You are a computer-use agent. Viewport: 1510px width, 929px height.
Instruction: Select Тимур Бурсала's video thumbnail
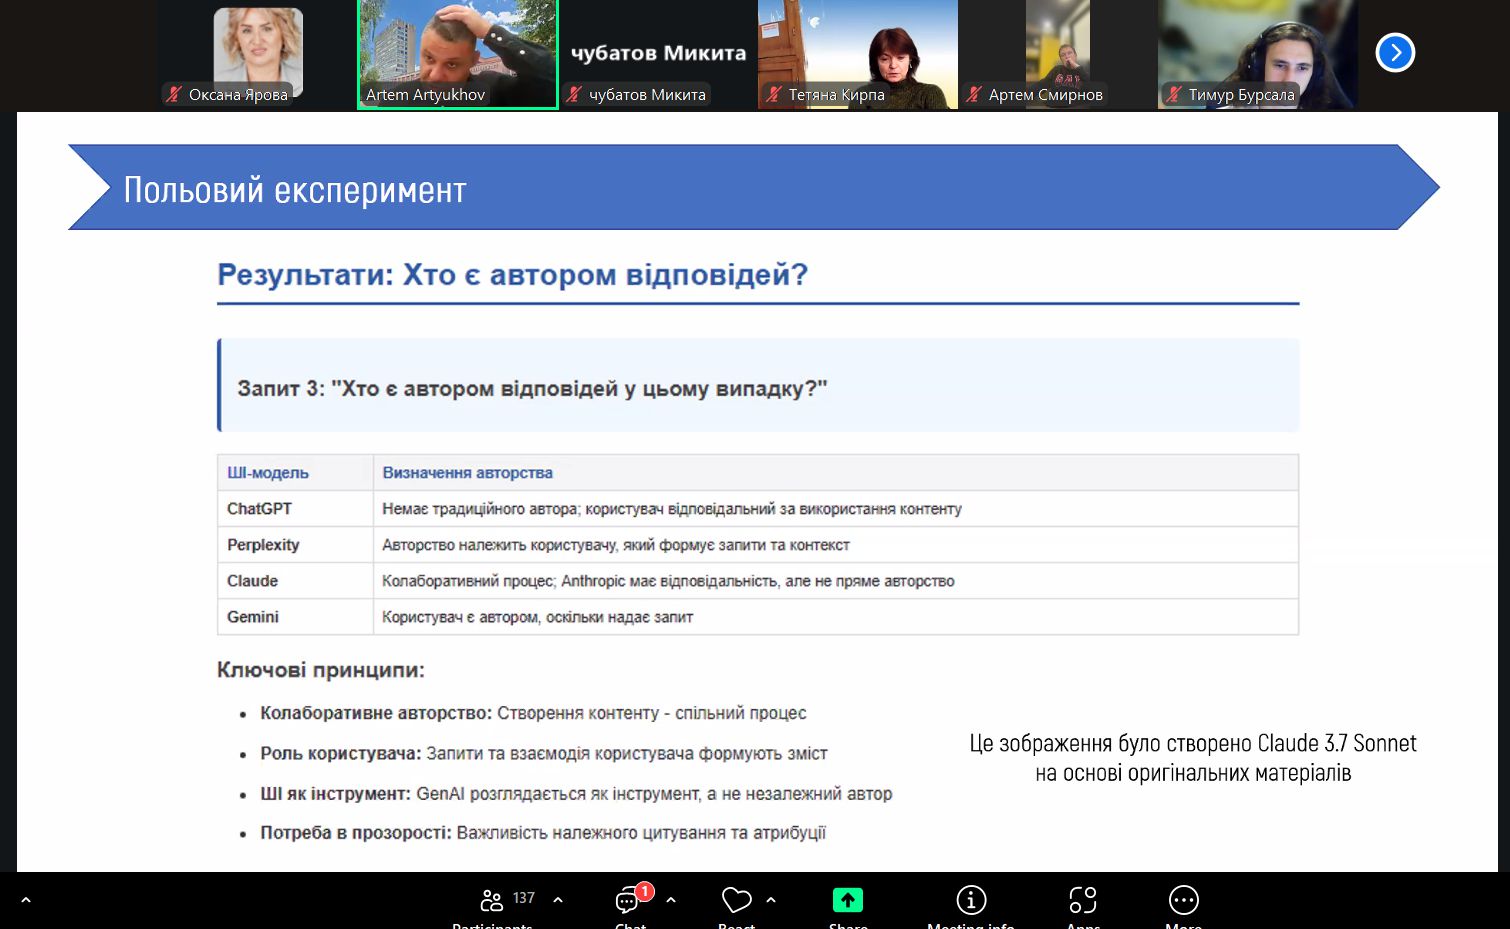1257,50
